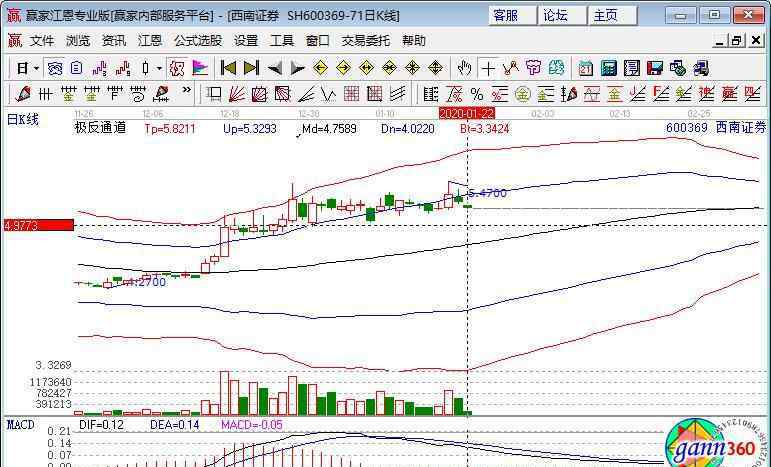Click the list document icon in top toolbar

pyautogui.click(x=77, y=68)
